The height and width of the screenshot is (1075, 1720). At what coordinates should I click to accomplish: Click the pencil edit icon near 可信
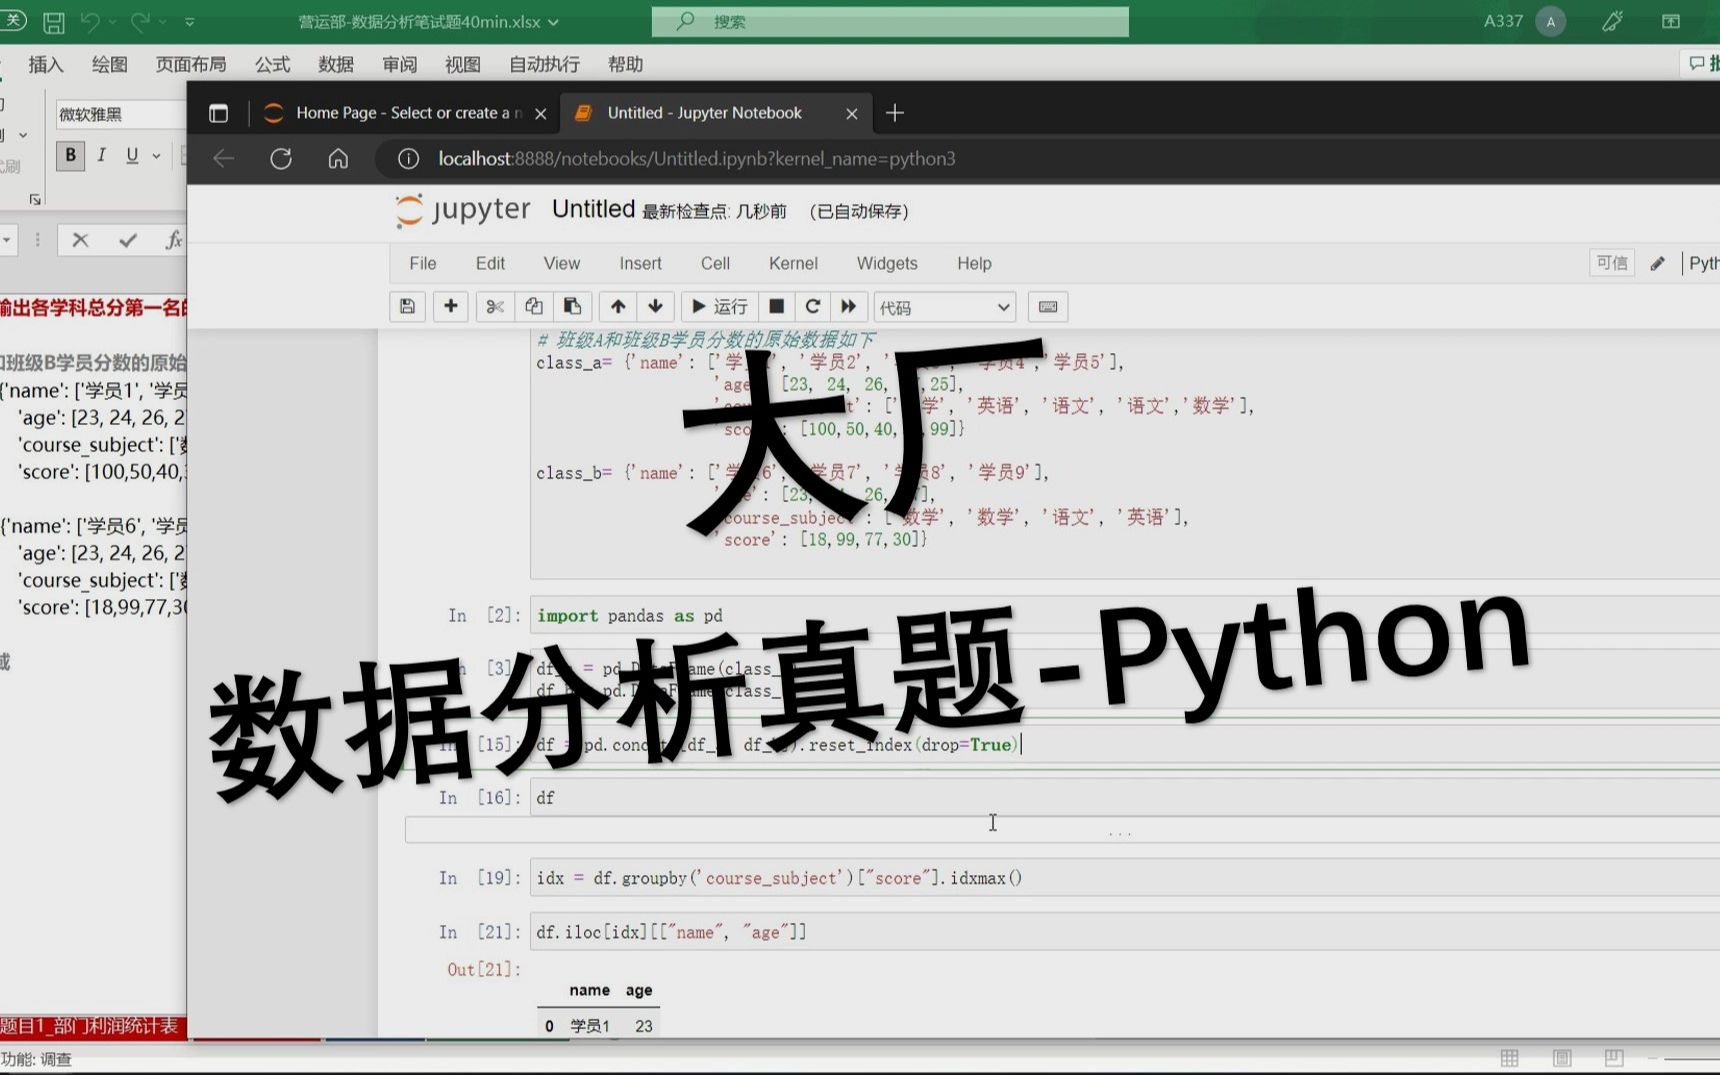(1658, 263)
